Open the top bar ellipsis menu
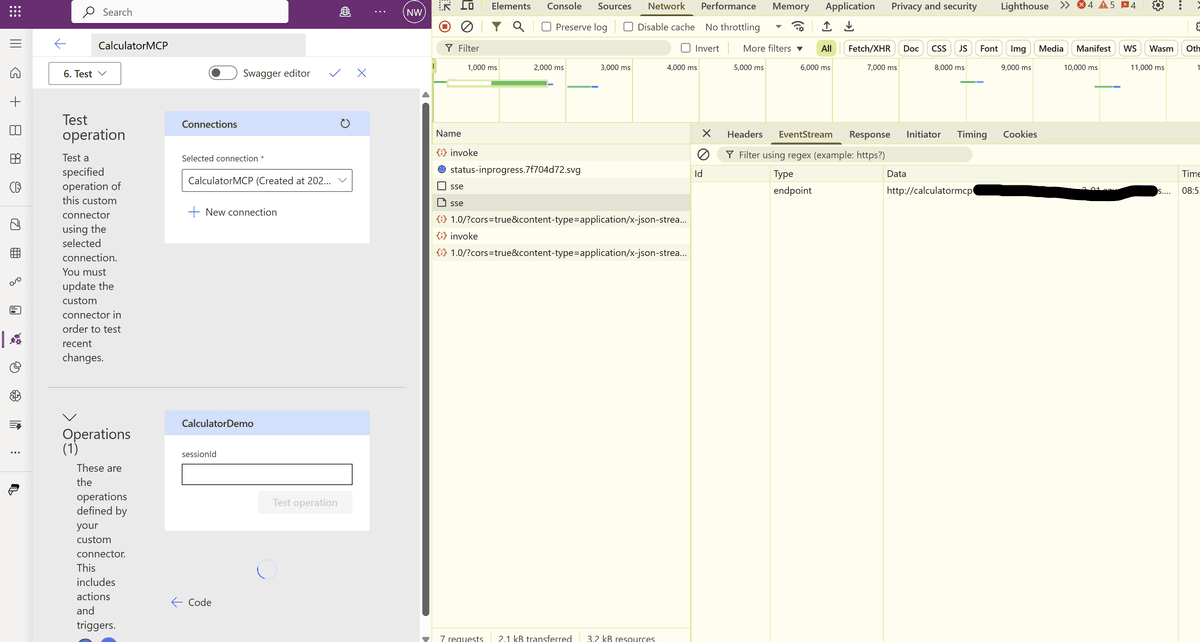This screenshot has width=1200, height=642. [379, 12]
